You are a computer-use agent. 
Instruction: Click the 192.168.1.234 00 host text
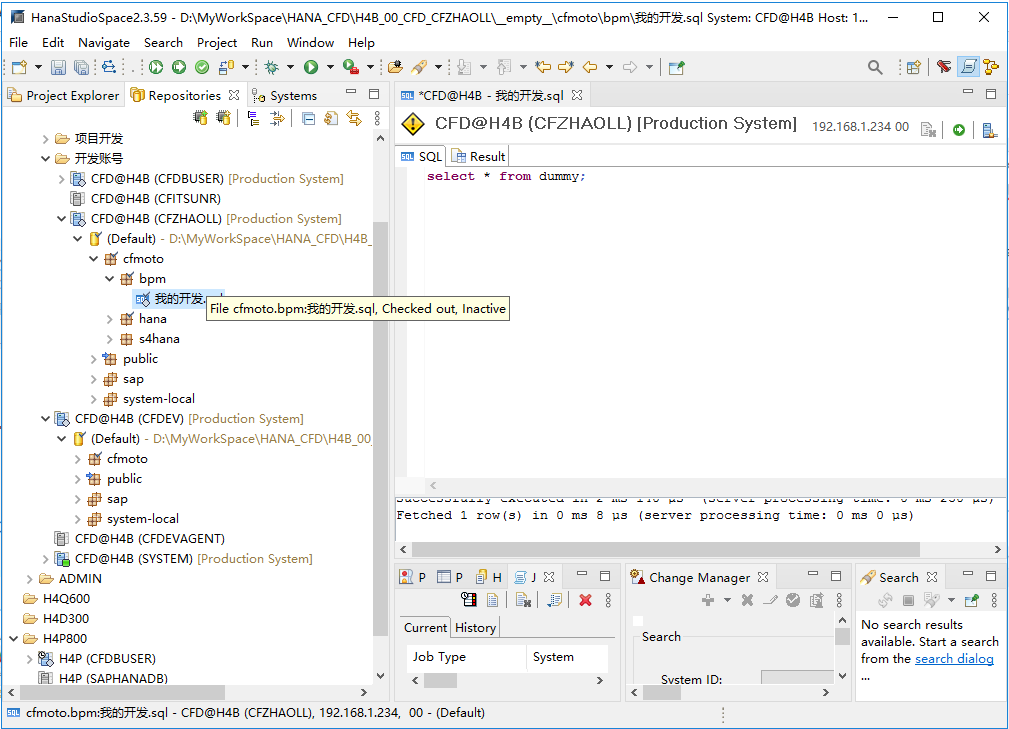860,127
